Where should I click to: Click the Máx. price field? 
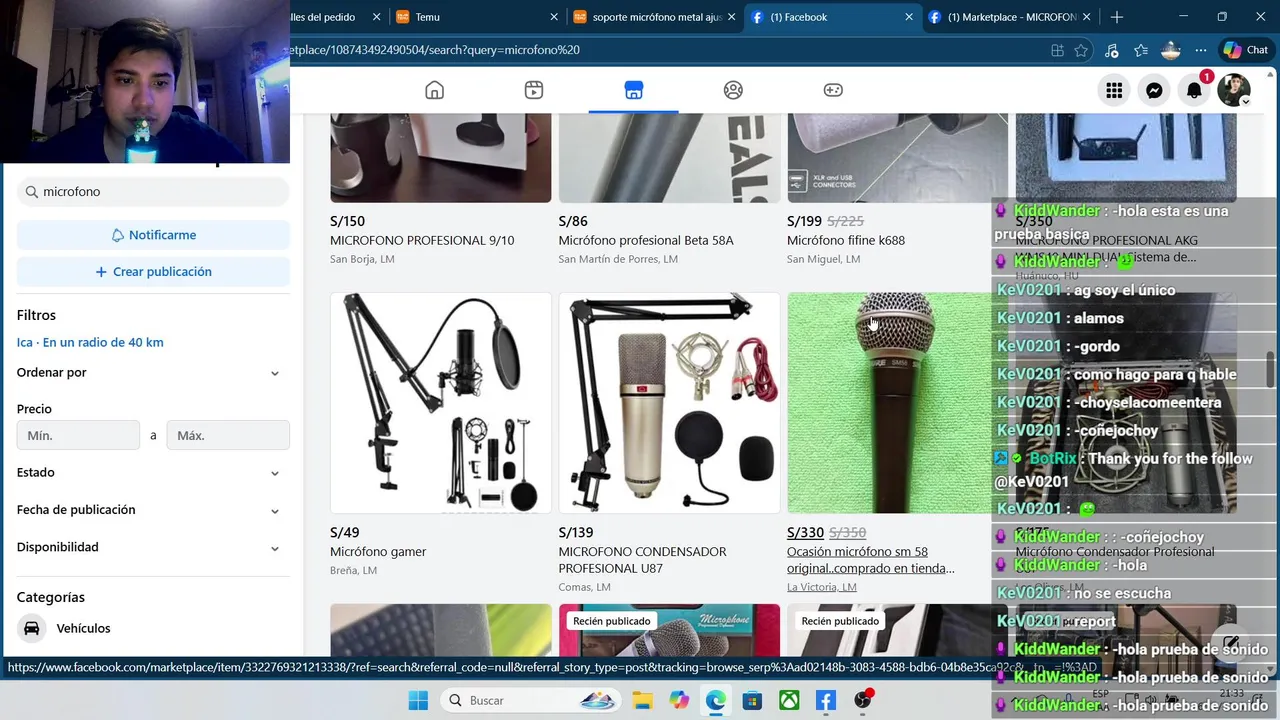coord(228,435)
